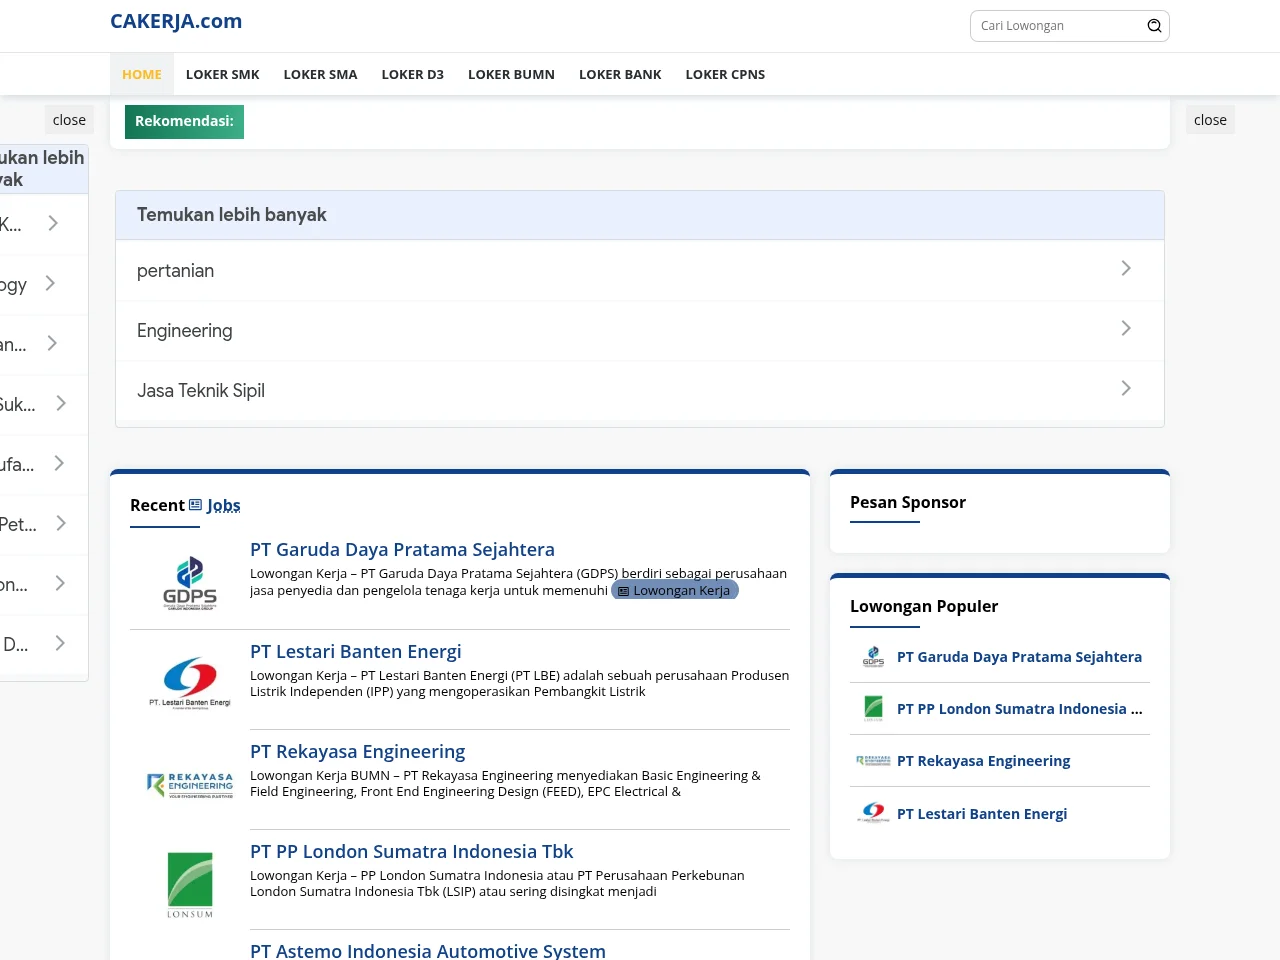The image size is (1280, 960).
Task: Click the green Rekomendasi button
Action: [184, 121]
